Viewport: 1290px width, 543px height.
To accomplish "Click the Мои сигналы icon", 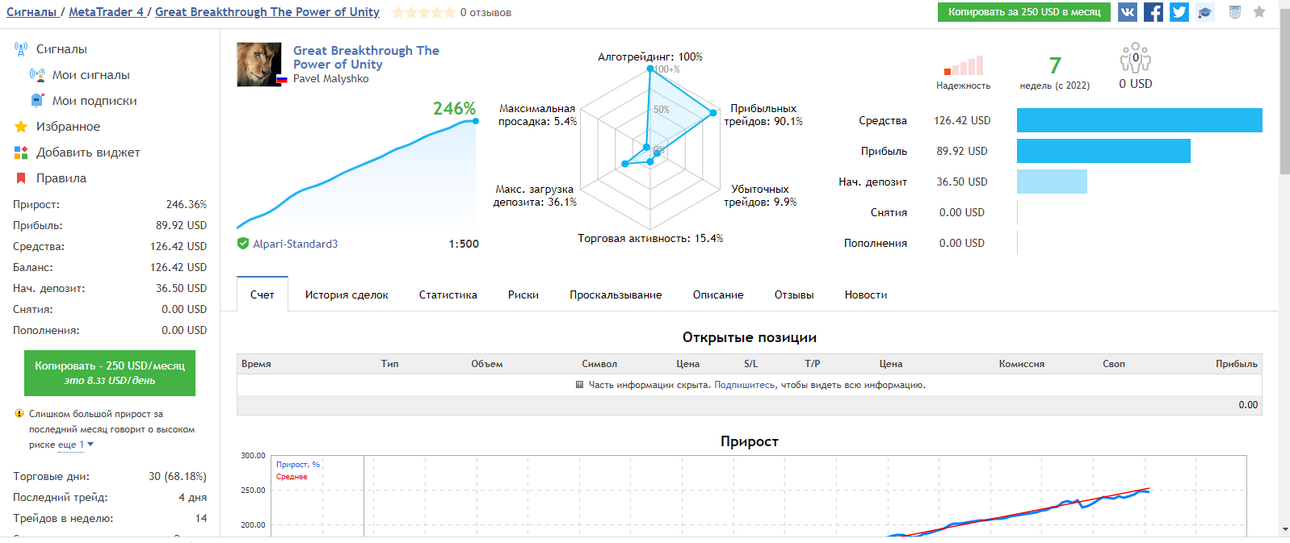I will 38,75.
